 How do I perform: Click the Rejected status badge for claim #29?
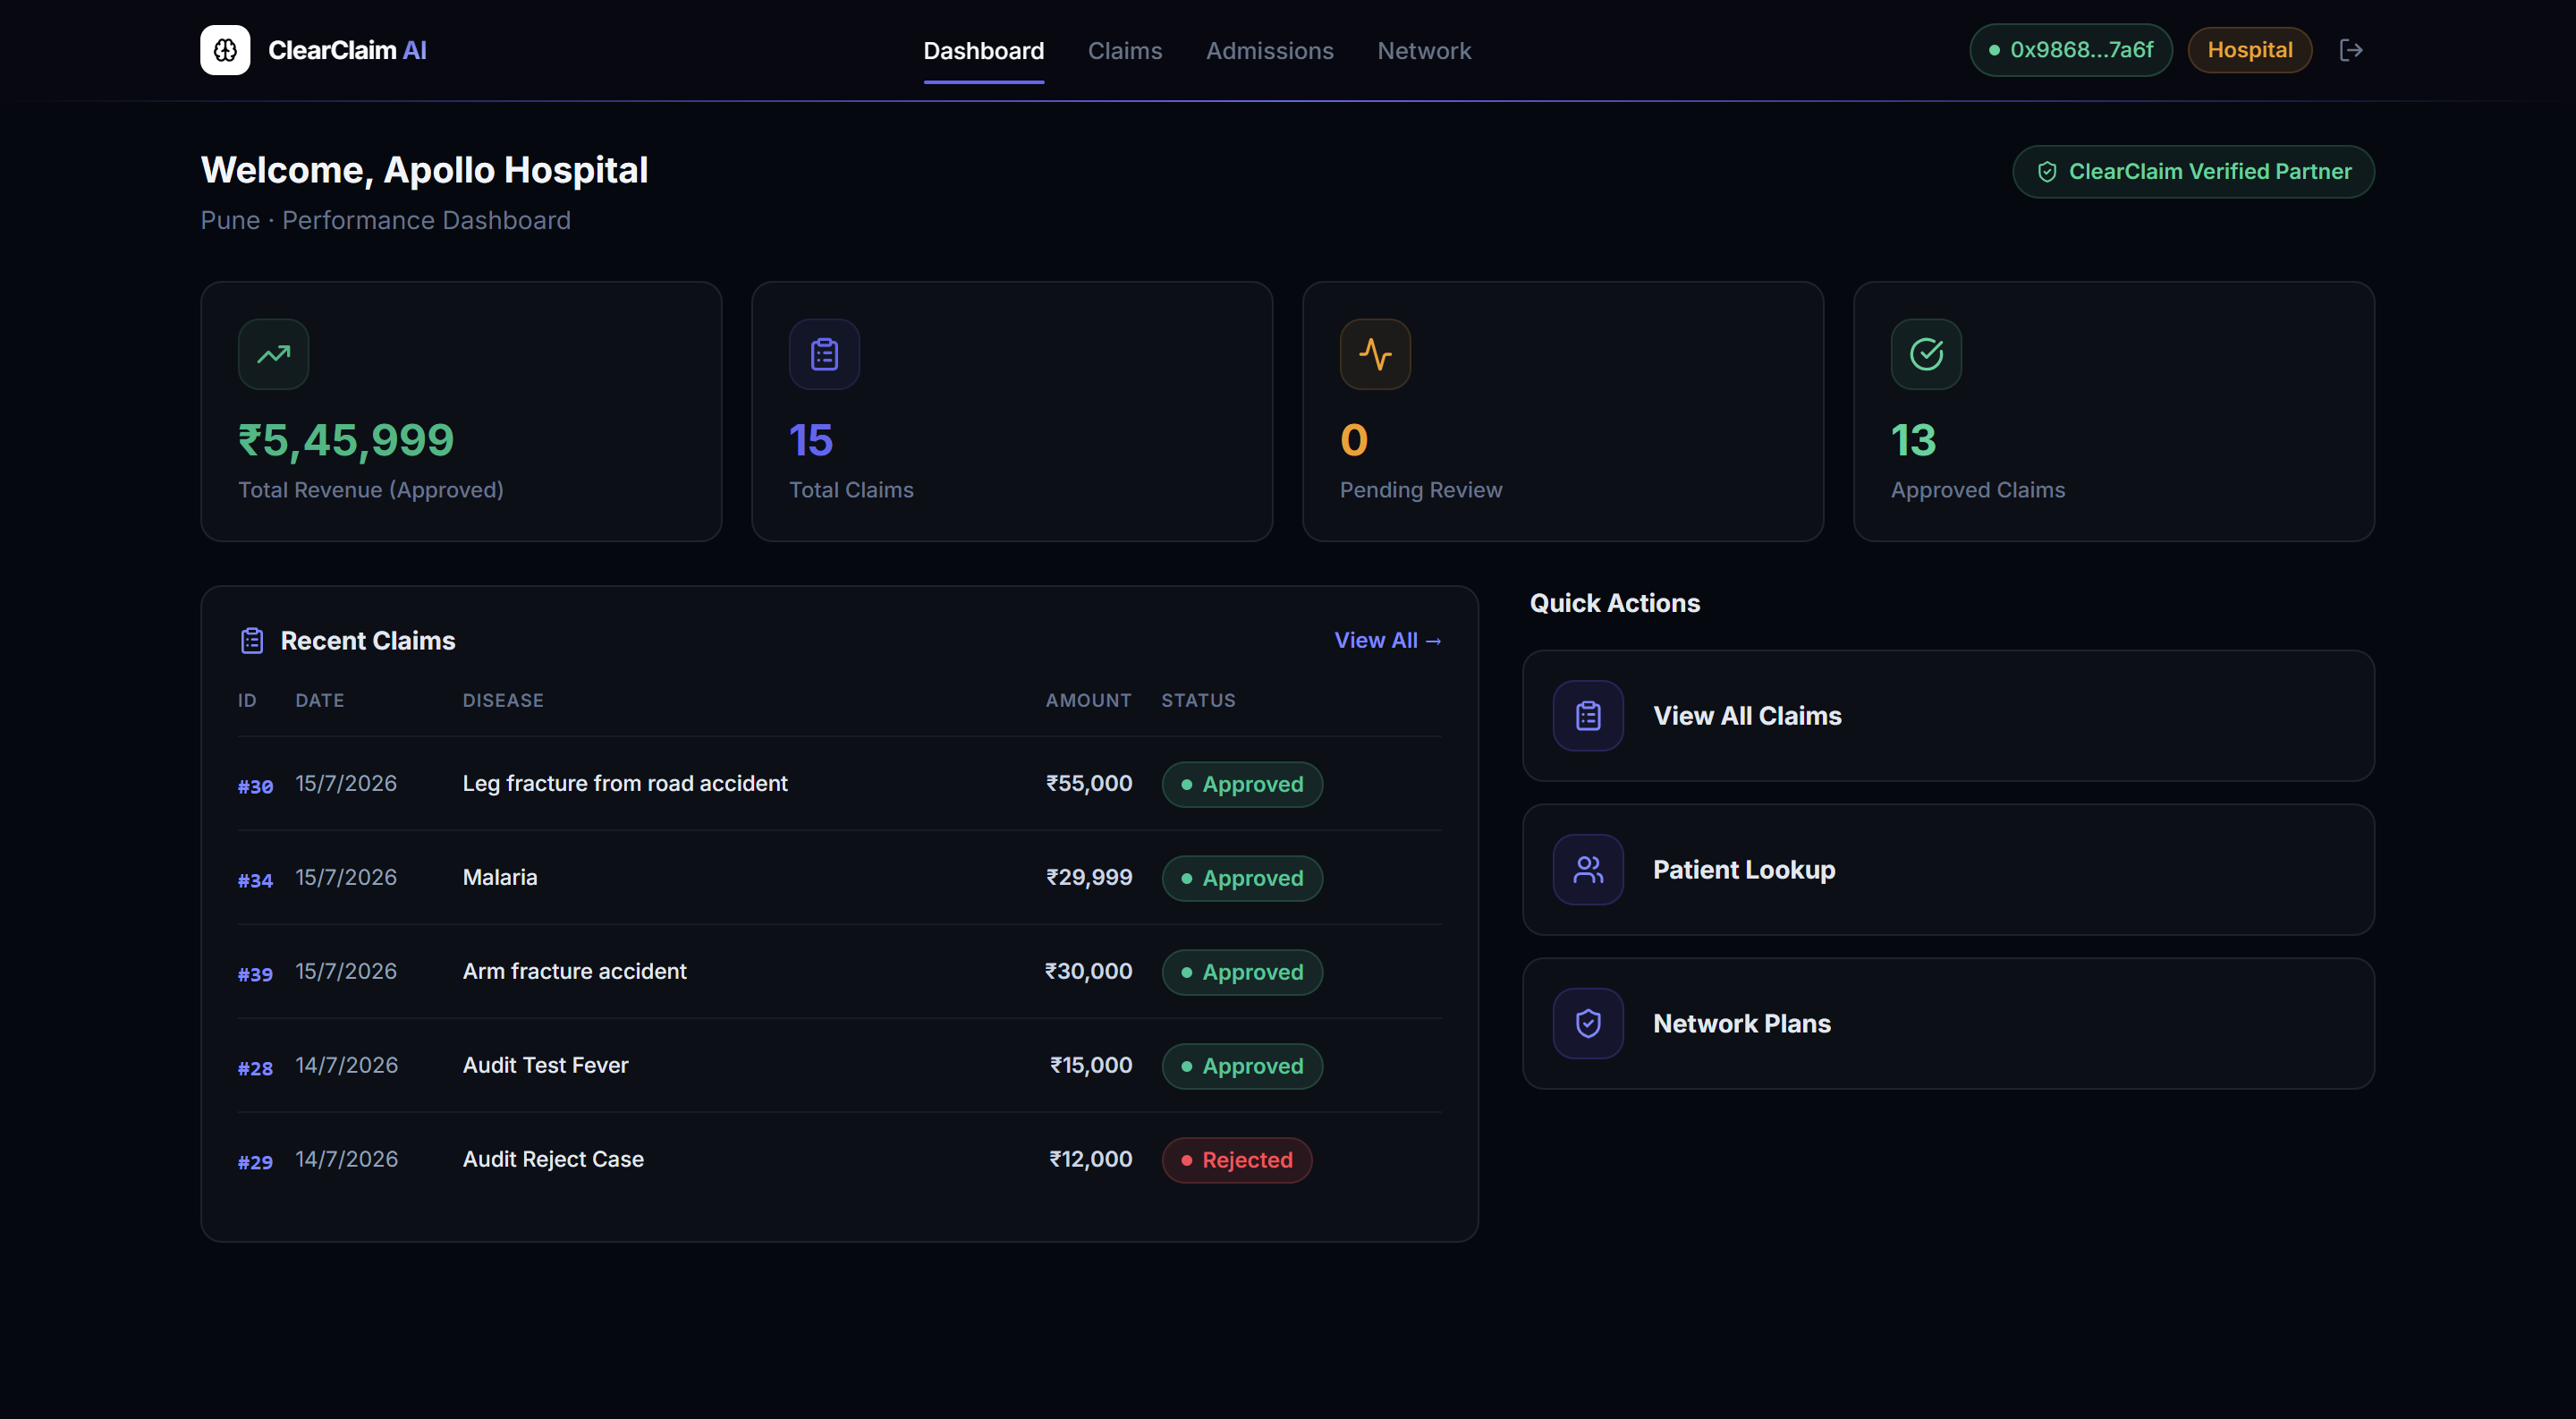pos(1237,1160)
